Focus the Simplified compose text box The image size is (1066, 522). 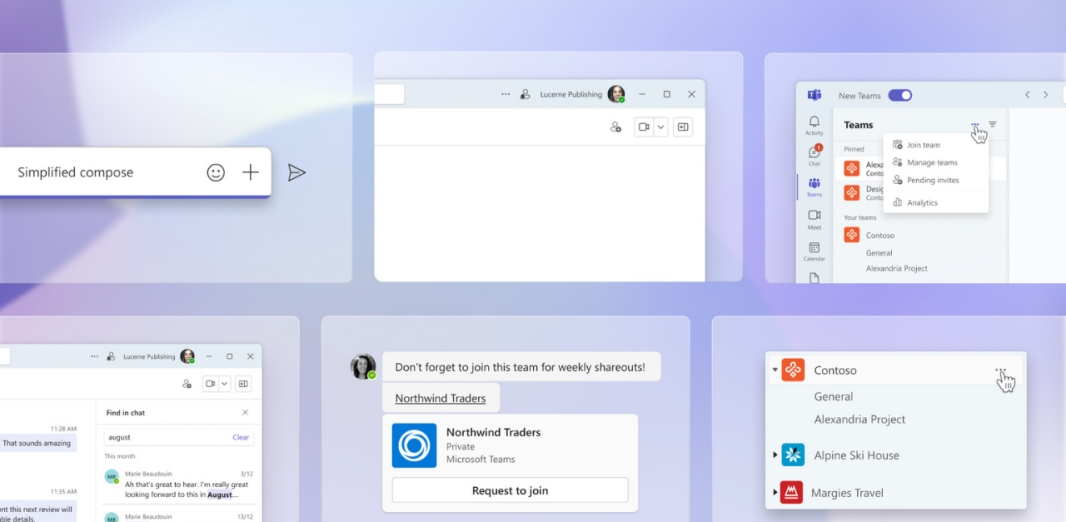(135, 173)
